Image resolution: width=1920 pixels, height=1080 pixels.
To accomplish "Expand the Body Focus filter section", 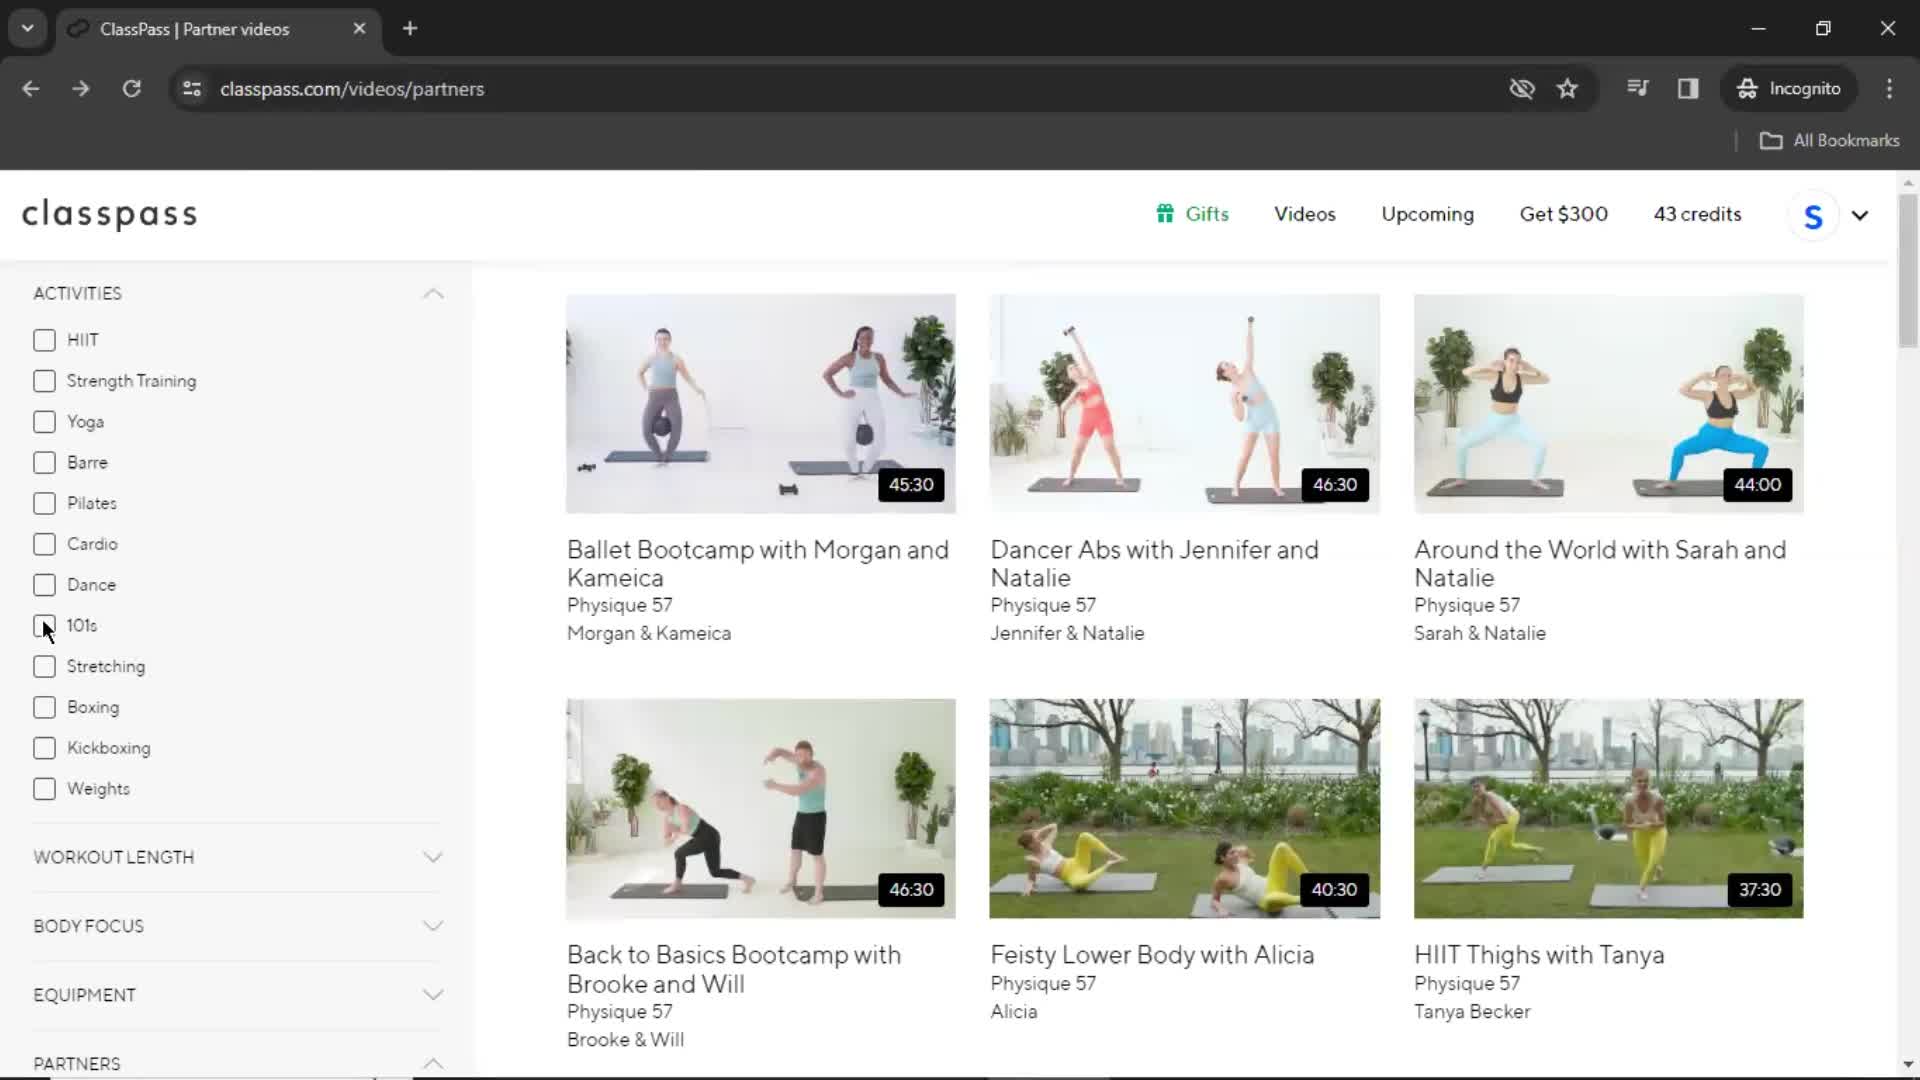I will click(433, 926).
